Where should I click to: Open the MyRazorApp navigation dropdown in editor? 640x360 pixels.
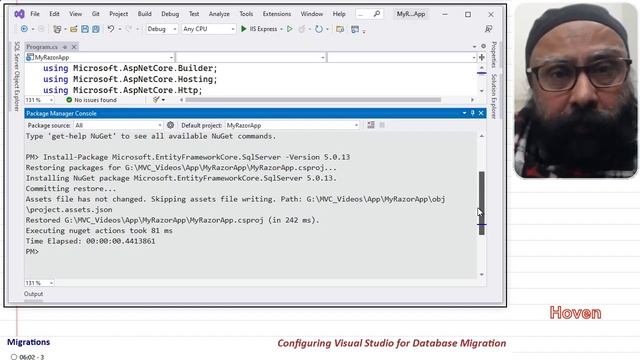point(100,58)
